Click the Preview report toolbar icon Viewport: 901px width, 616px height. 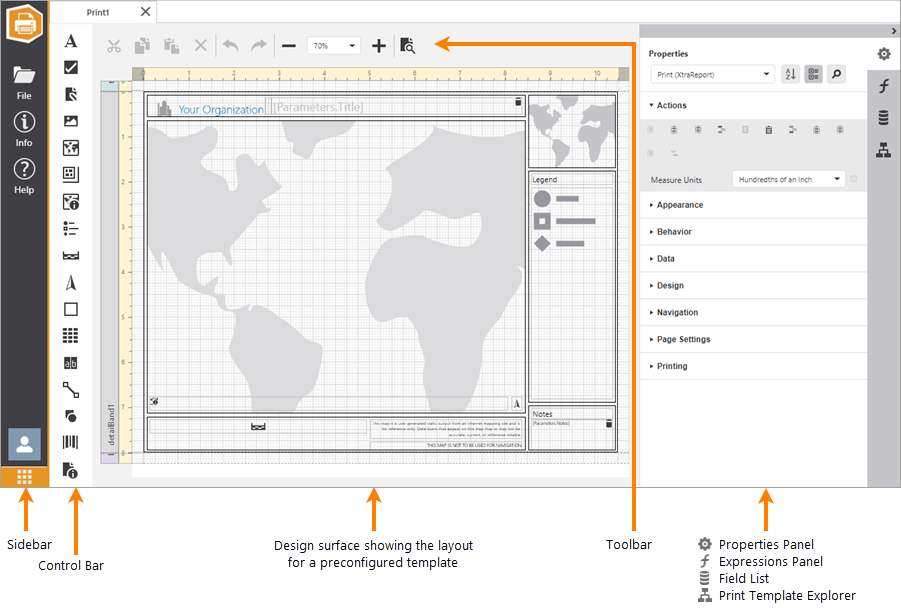tap(407, 45)
